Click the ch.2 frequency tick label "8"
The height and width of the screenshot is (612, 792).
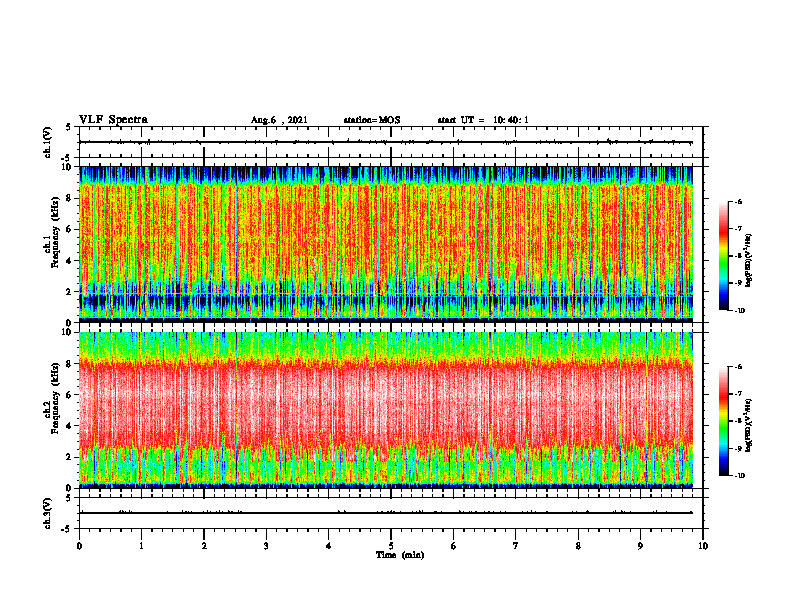(x=70, y=364)
